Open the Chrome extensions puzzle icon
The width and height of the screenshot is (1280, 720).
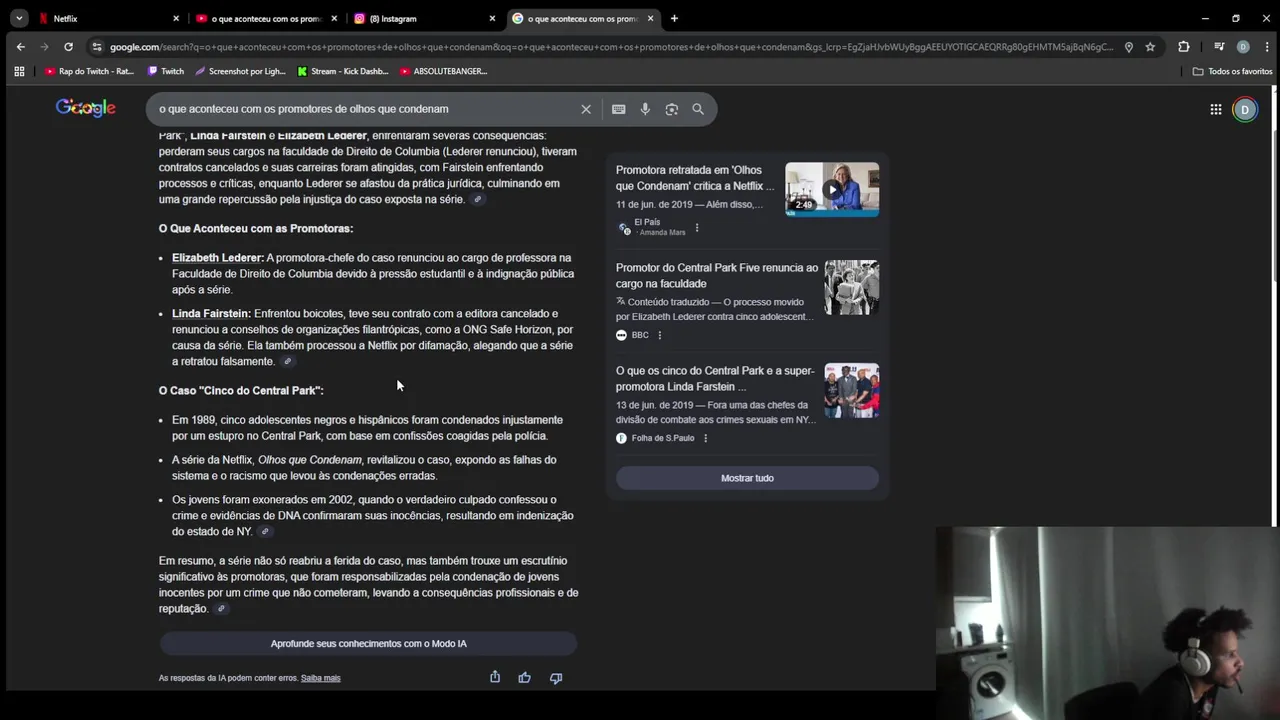point(1184,47)
